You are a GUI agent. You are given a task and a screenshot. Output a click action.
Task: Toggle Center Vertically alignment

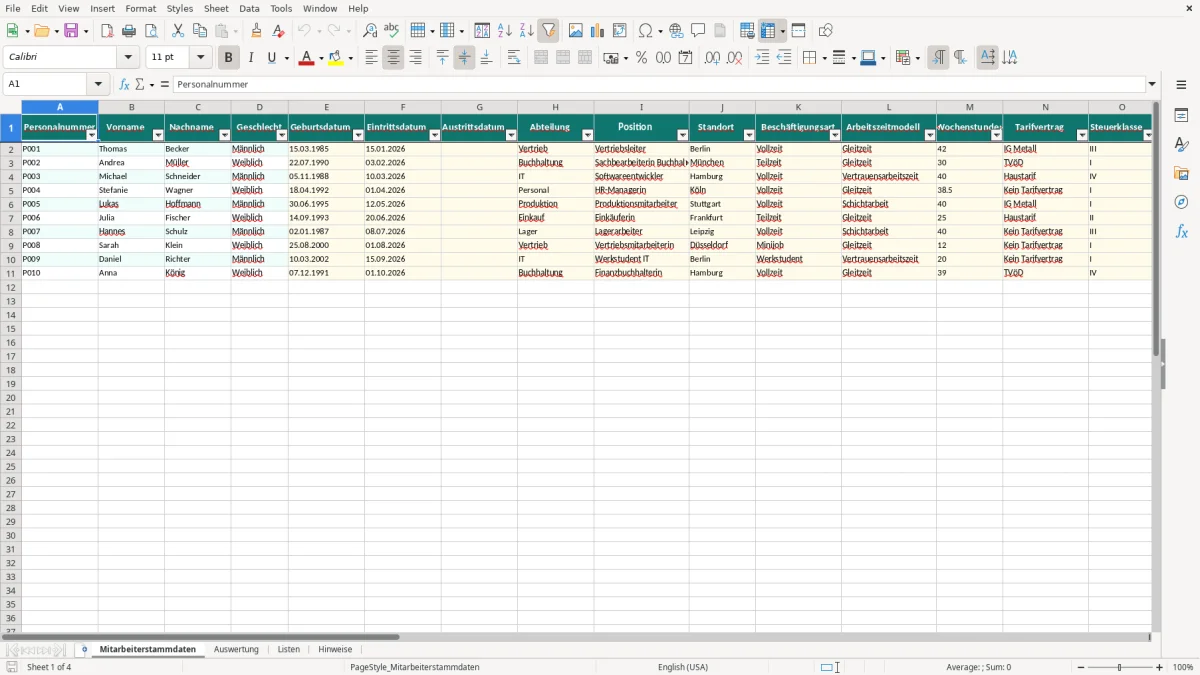[x=464, y=58]
